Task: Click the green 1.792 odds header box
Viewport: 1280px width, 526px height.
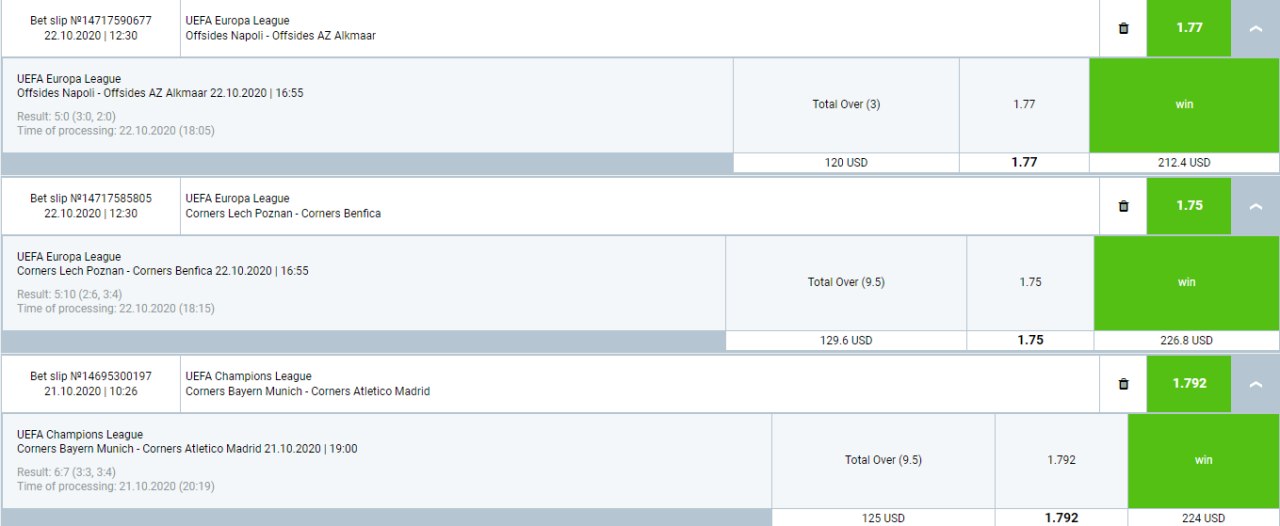Action: (x=1189, y=384)
